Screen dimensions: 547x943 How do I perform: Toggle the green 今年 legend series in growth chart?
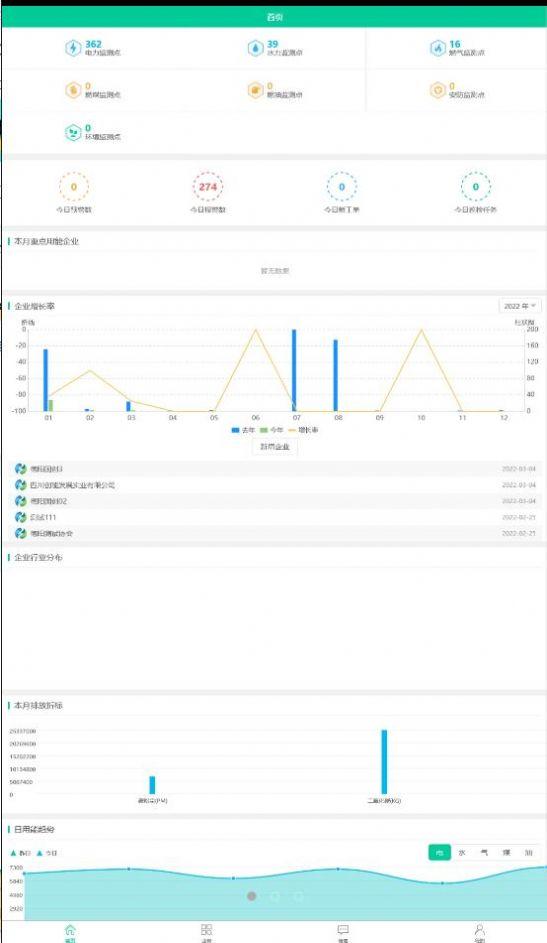(x=271, y=430)
